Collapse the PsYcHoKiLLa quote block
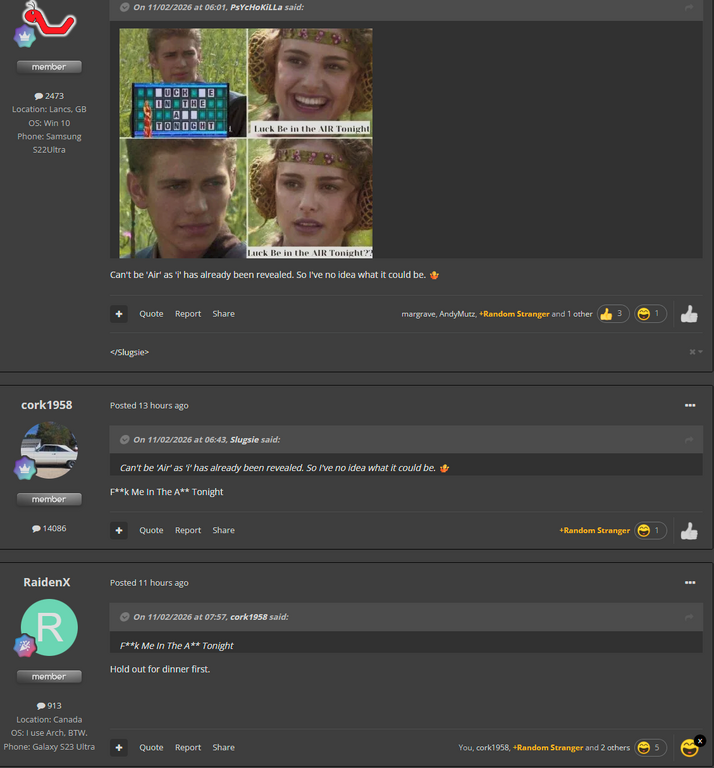Image resolution: width=714 pixels, height=768 pixels. click(x=125, y=7)
